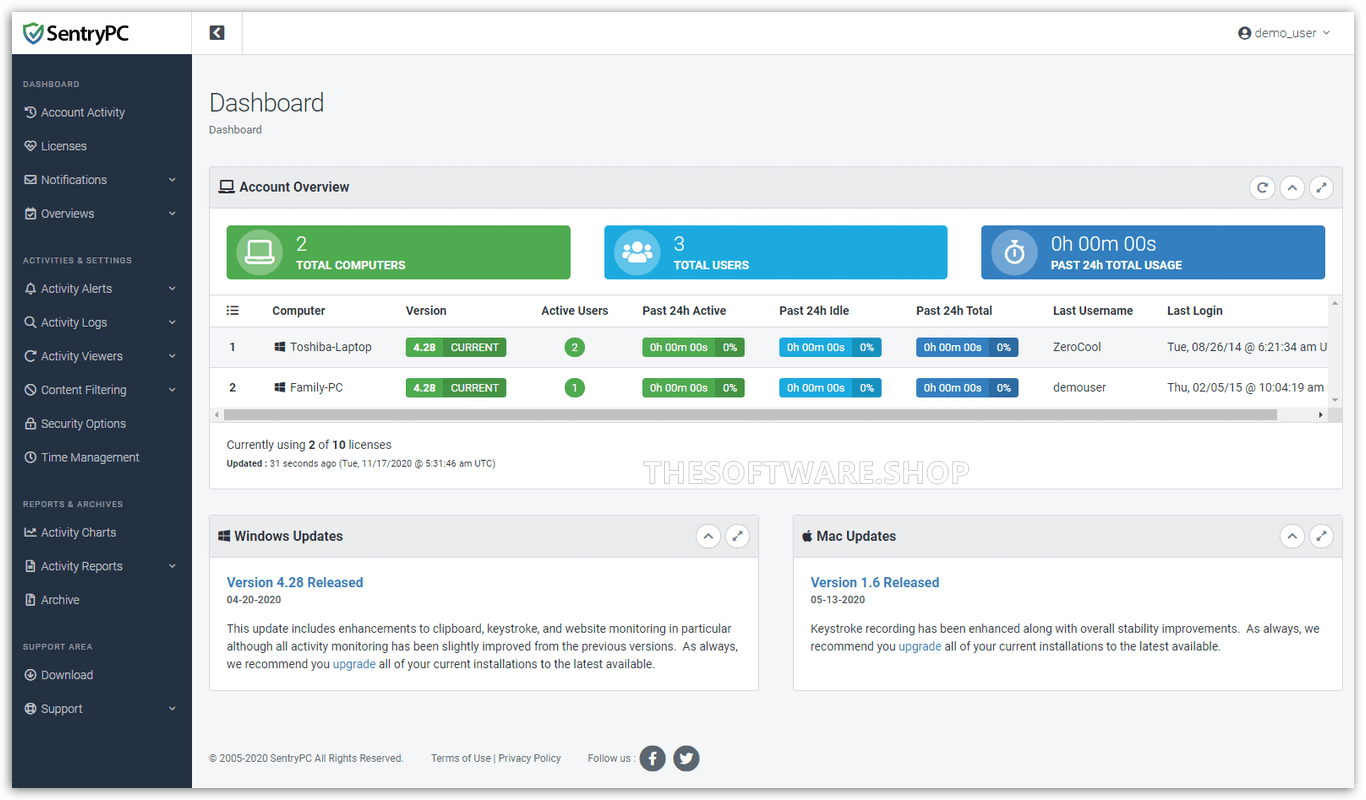Click ZeroCool username cell
Screen dimensions: 1366x800
[1077, 347]
